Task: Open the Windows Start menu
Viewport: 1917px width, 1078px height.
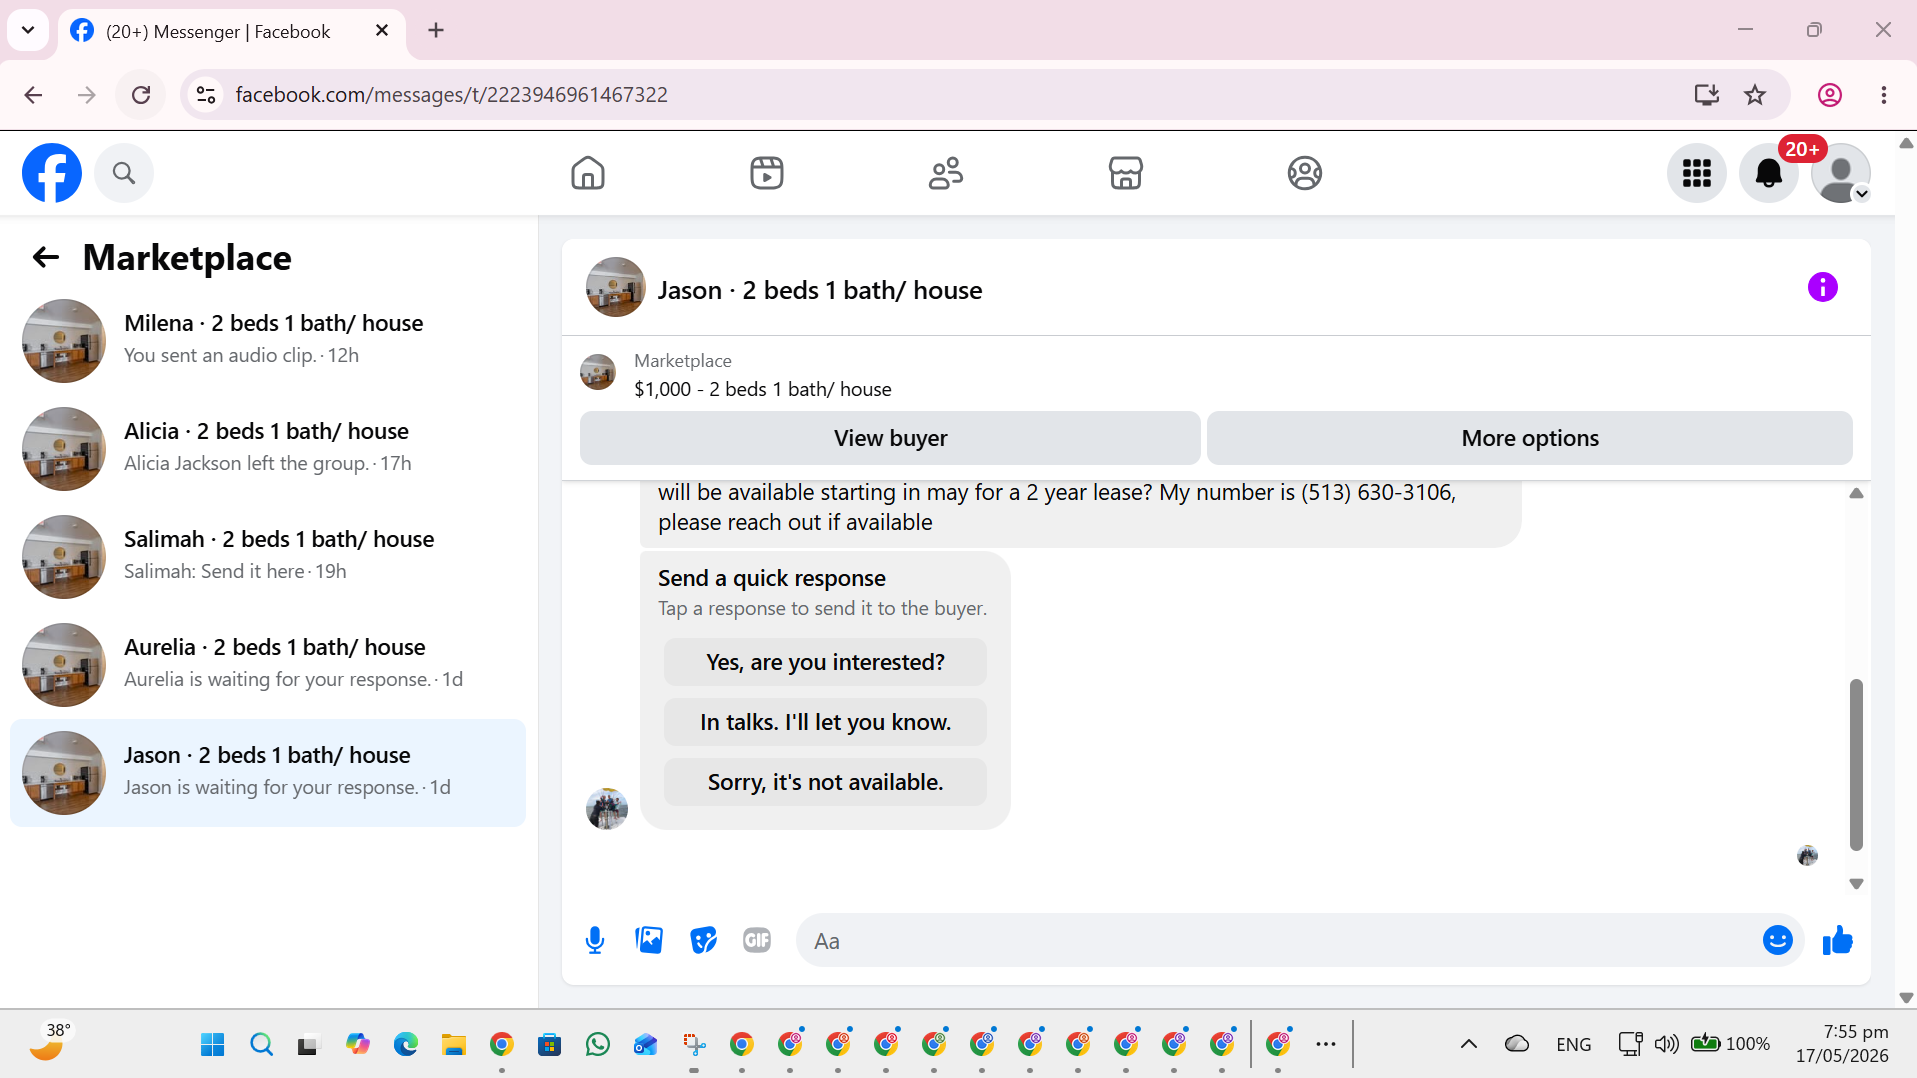Action: click(213, 1045)
